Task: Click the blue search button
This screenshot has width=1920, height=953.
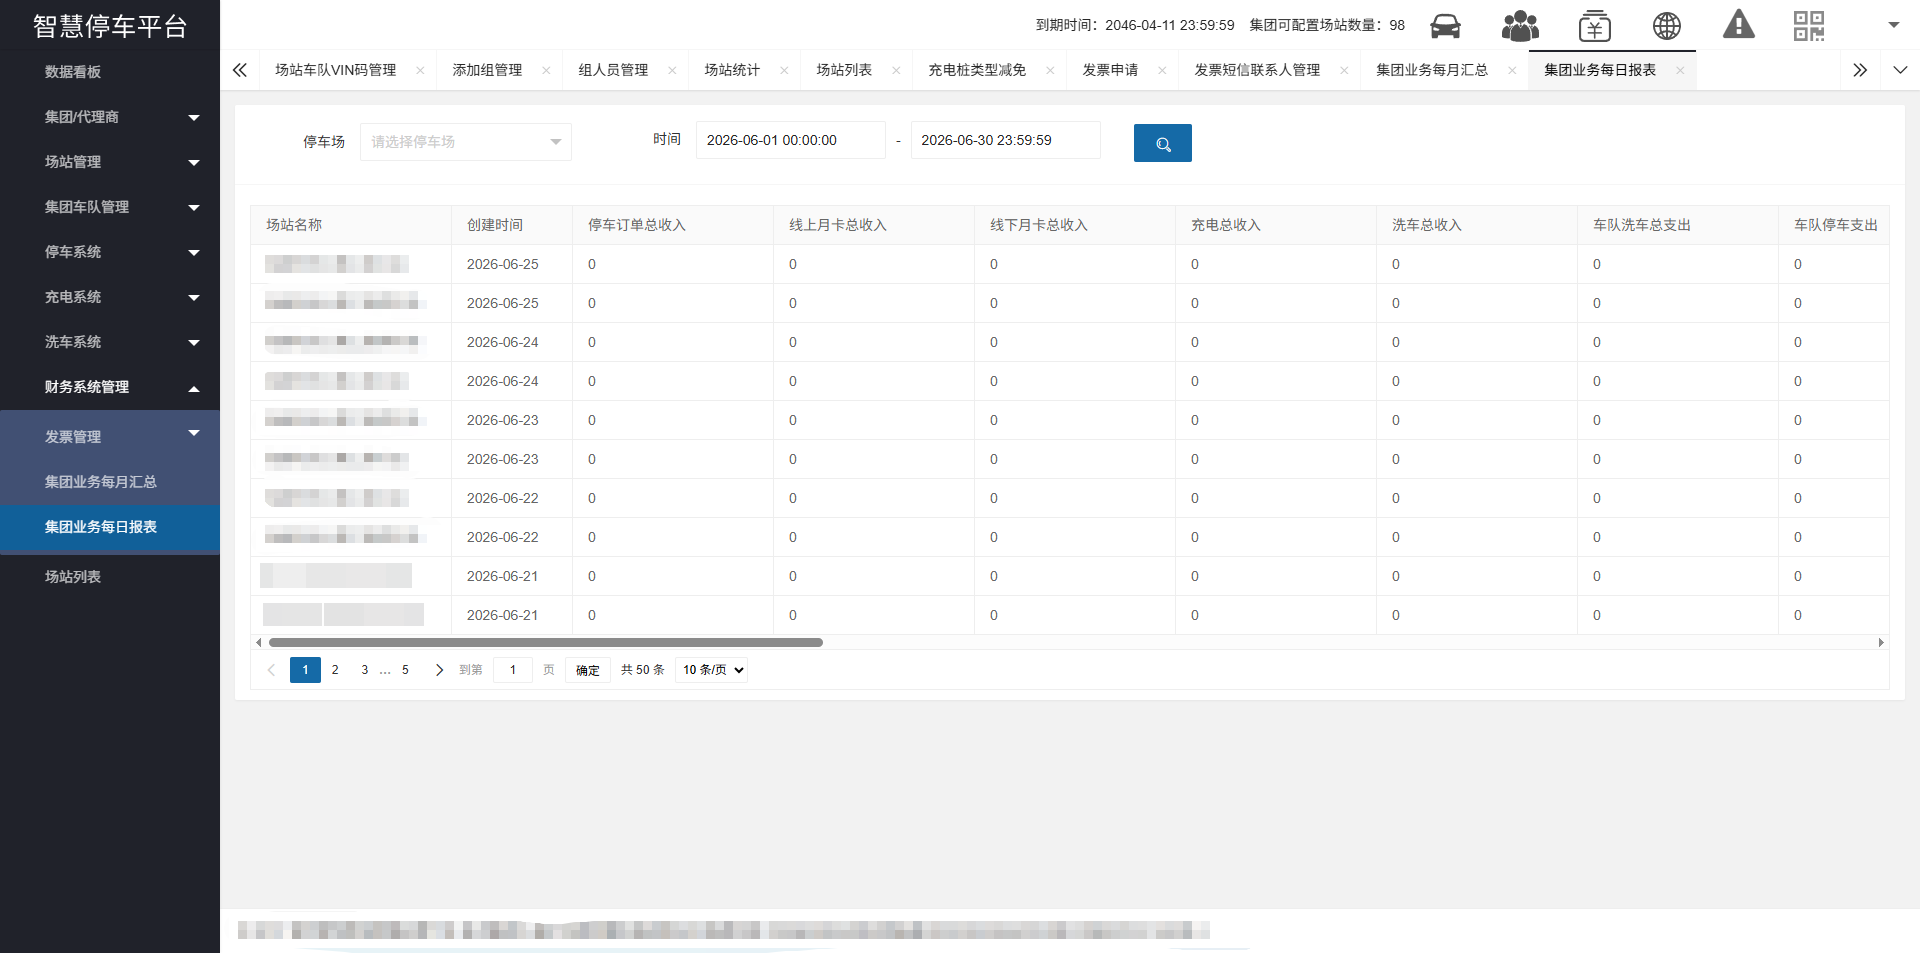Action: (x=1162, y=143)
